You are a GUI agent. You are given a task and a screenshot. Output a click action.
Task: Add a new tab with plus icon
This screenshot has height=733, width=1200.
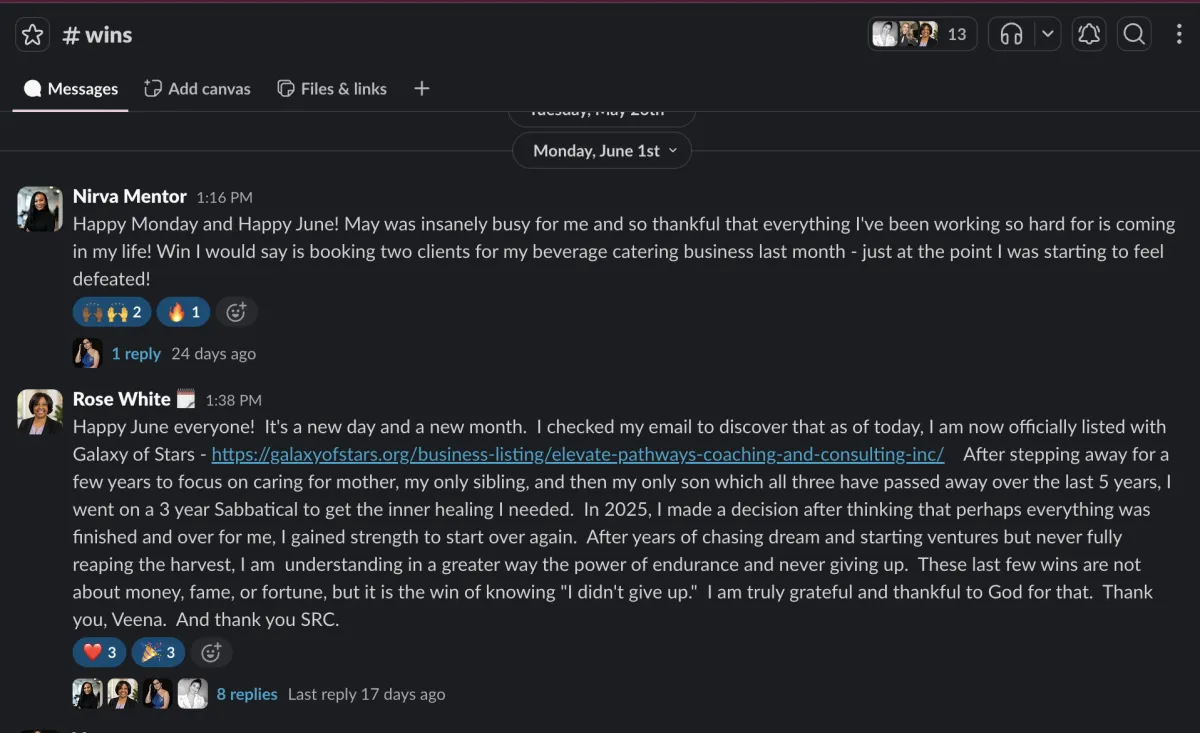(x=422, y=89)
